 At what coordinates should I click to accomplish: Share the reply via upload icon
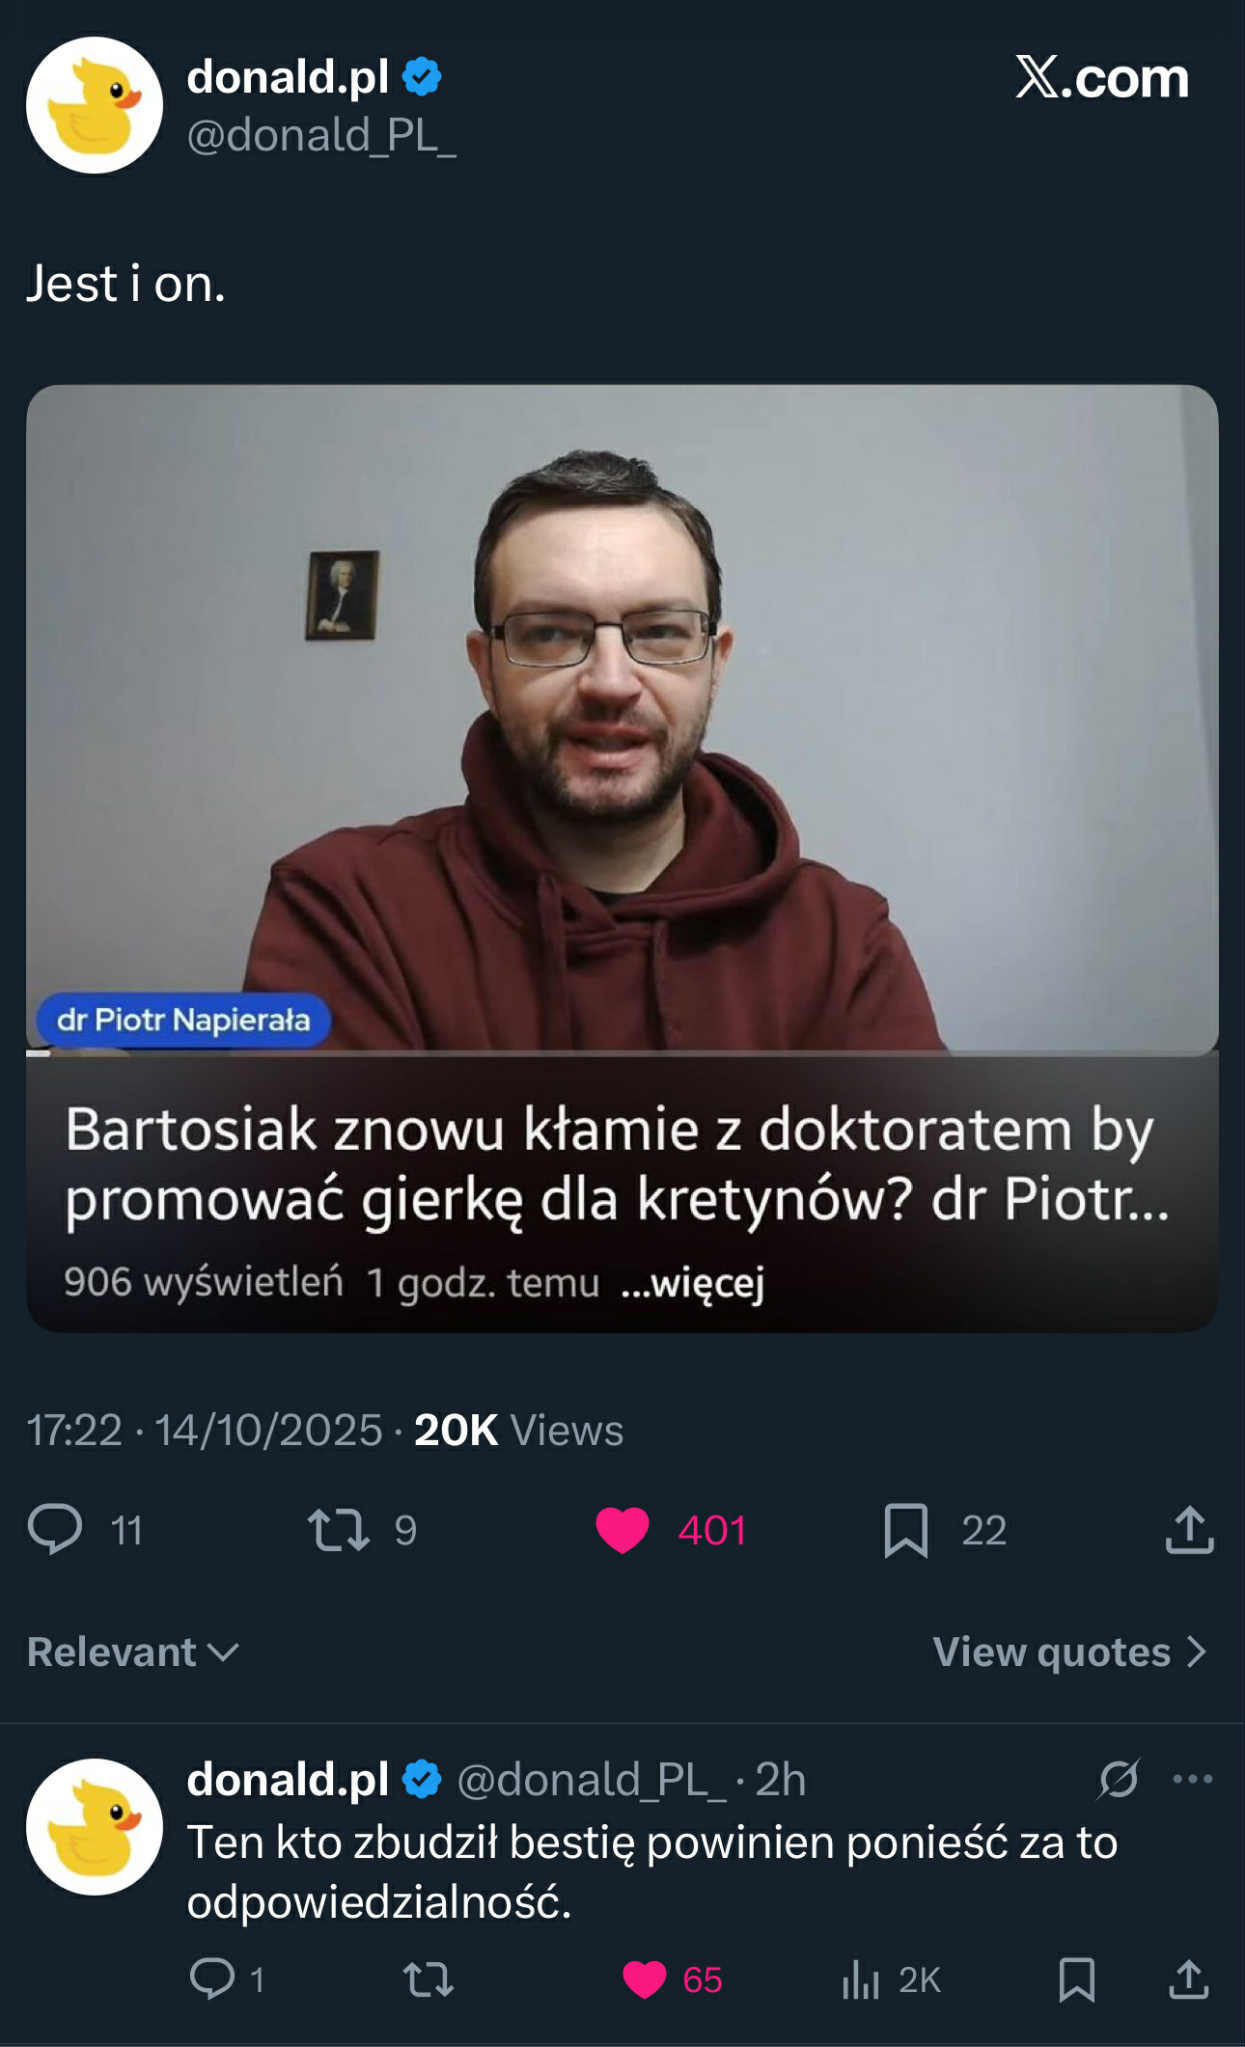coord(1189,1979)
